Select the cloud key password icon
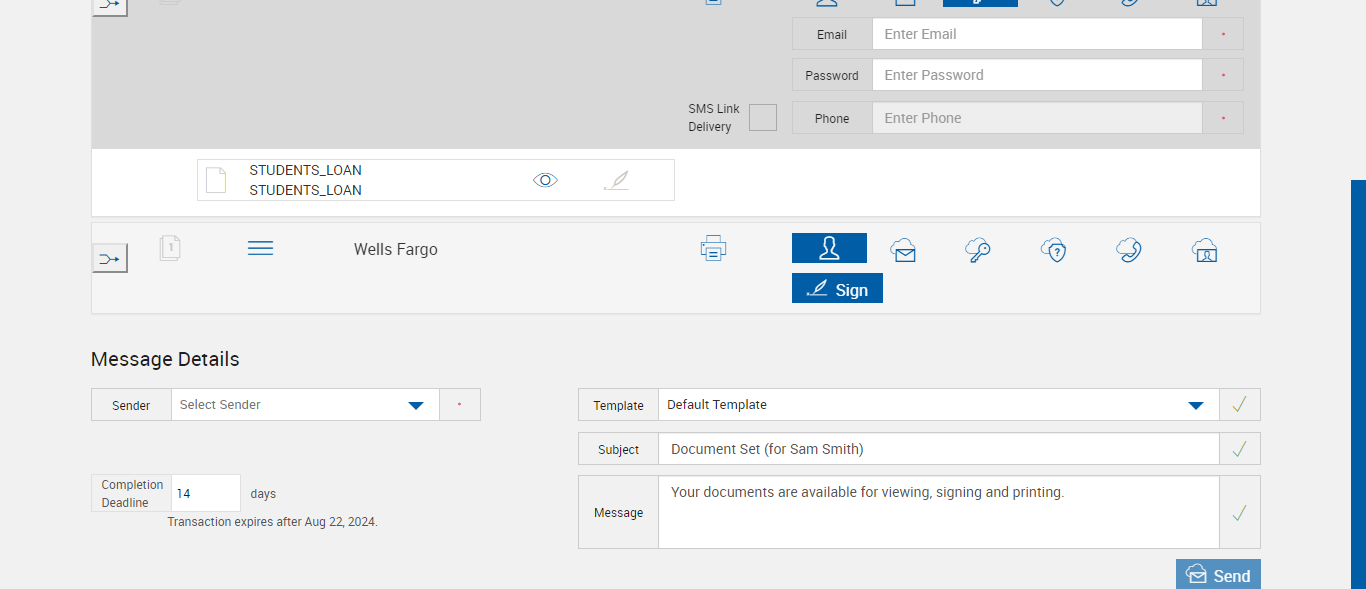This screenshot has height=589, width=1366. coord(978,250)
